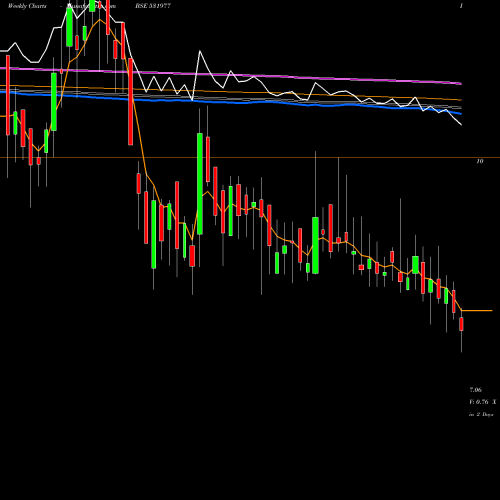Click the "BSE 531977" symbol label
This screenshot has width=500, height=500.
153,6
